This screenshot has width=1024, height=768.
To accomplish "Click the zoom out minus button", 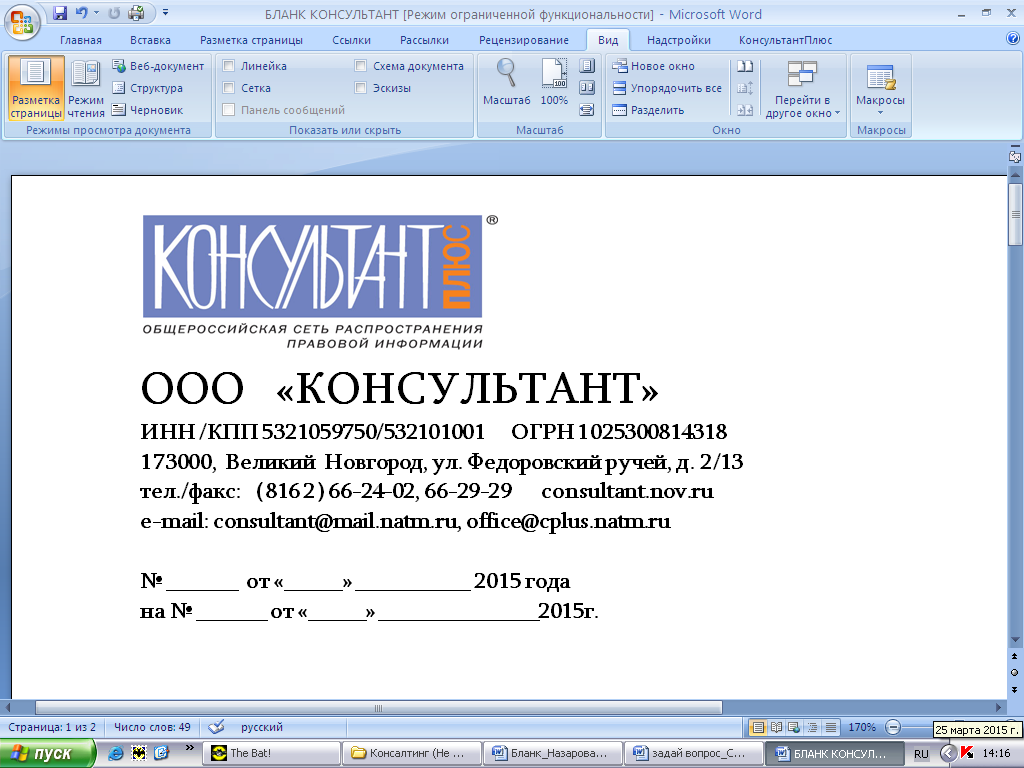I will point(893,727).
